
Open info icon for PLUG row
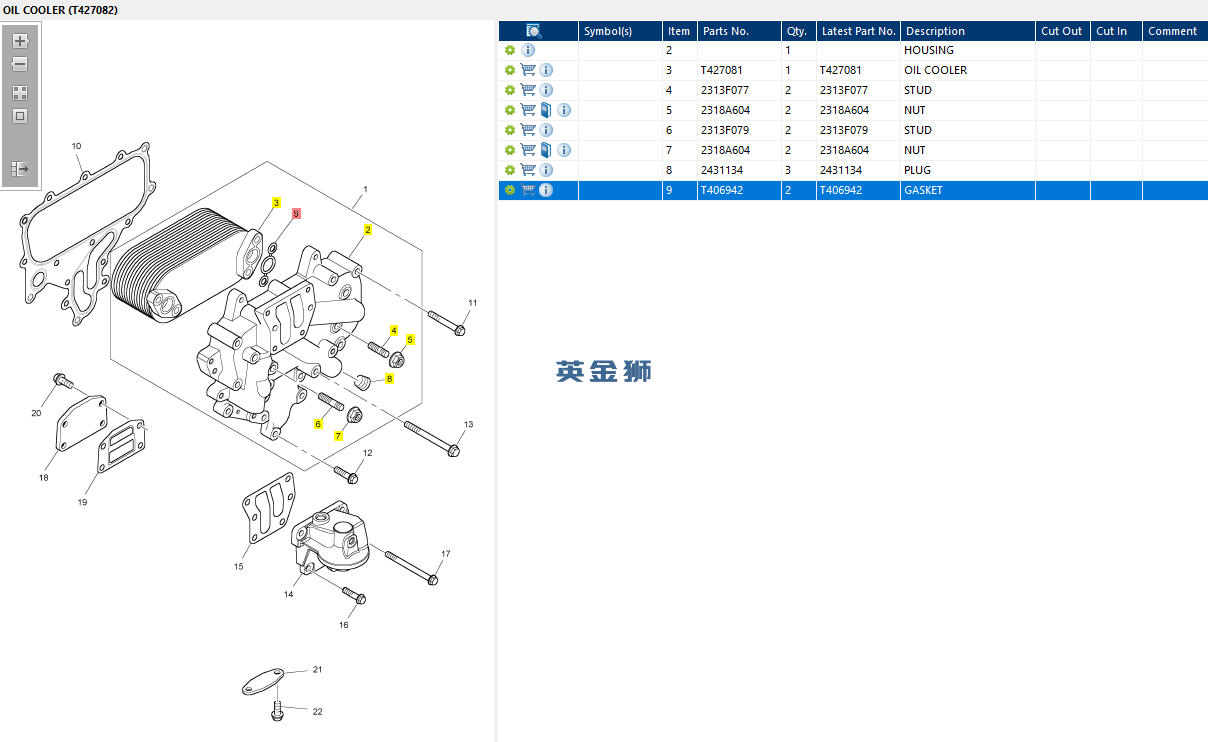[546, 170]
